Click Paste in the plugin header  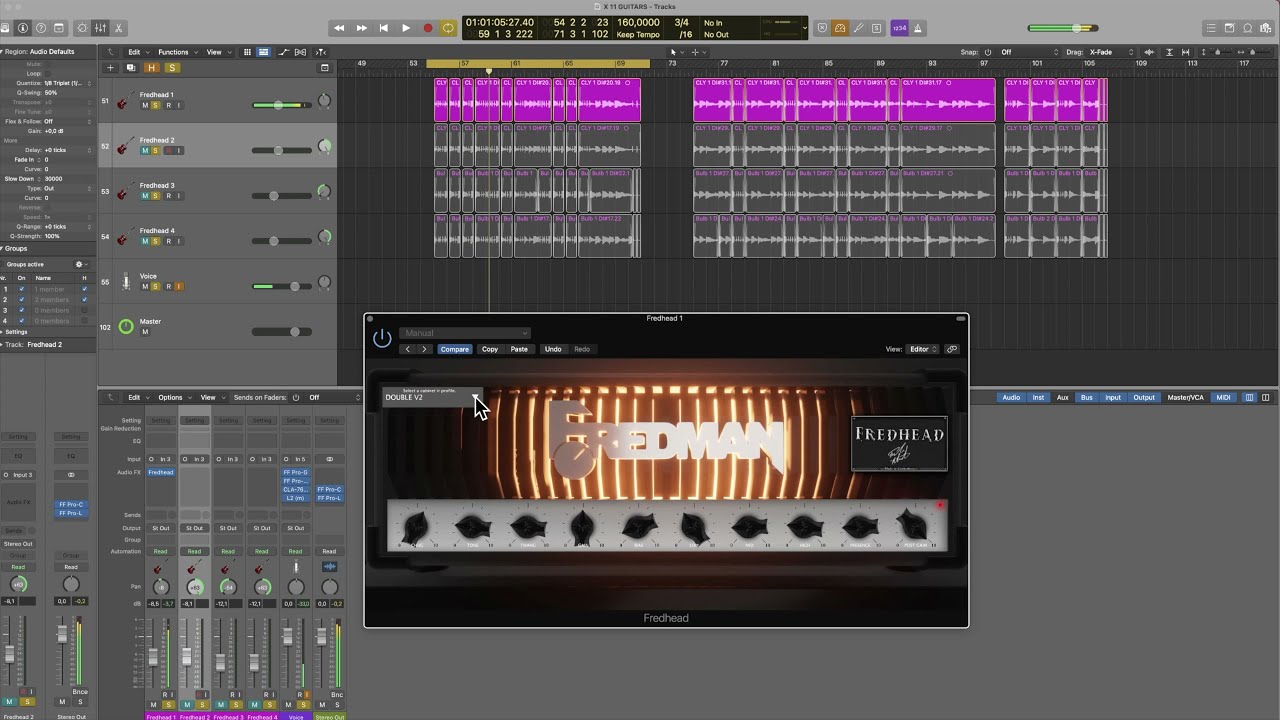(x=519, y=349)
